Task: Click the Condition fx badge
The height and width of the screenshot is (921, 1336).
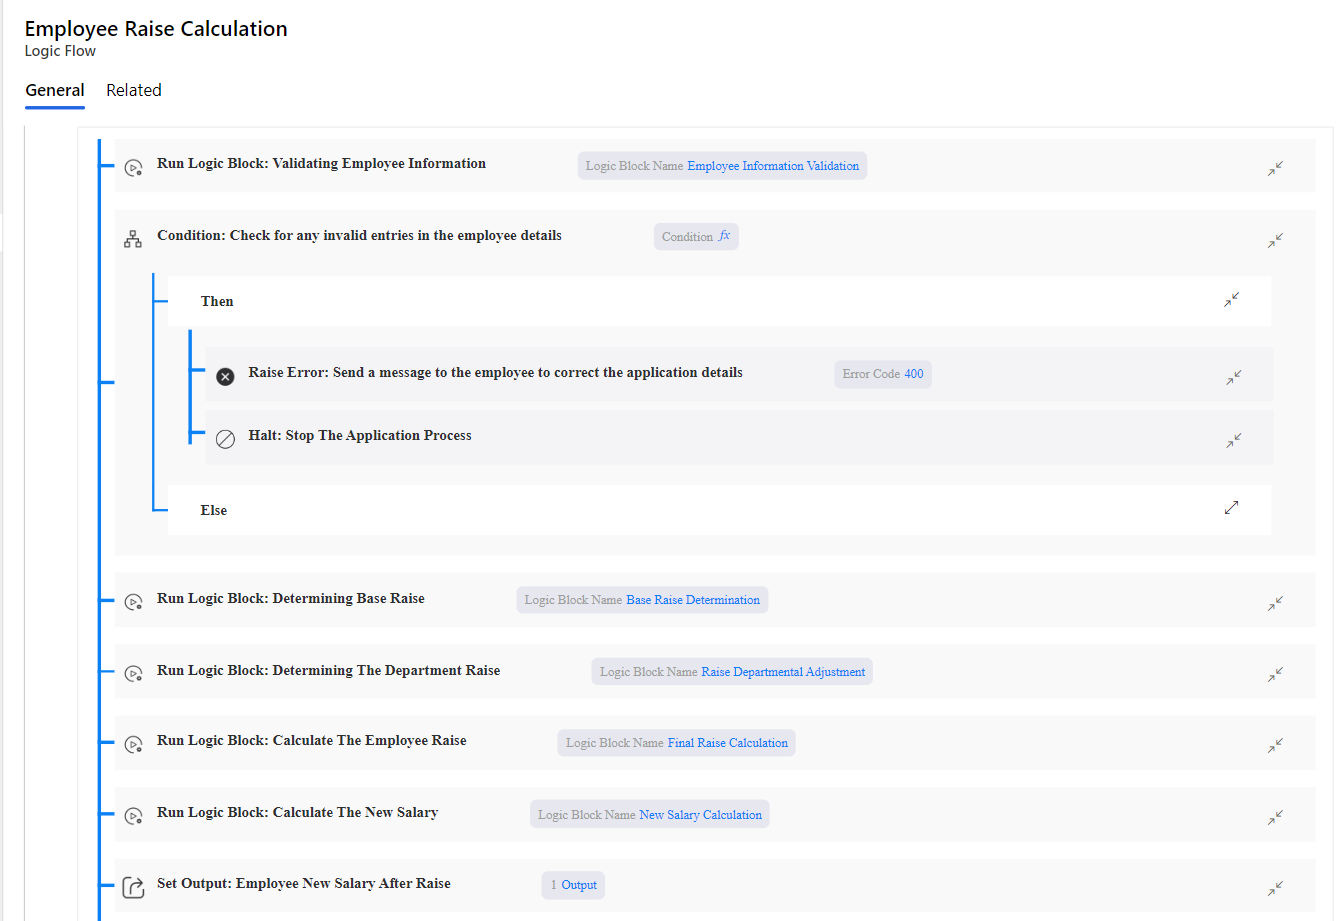Action: click(x=696, y=236)
